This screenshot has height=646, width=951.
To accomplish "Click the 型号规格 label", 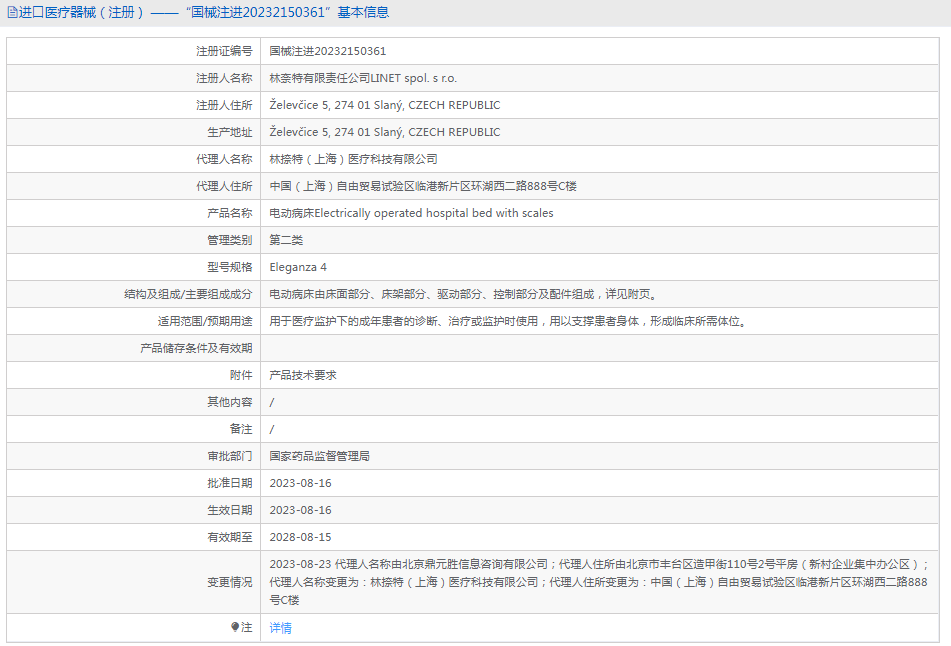I will pyautogui.click(x=229, y=267).
